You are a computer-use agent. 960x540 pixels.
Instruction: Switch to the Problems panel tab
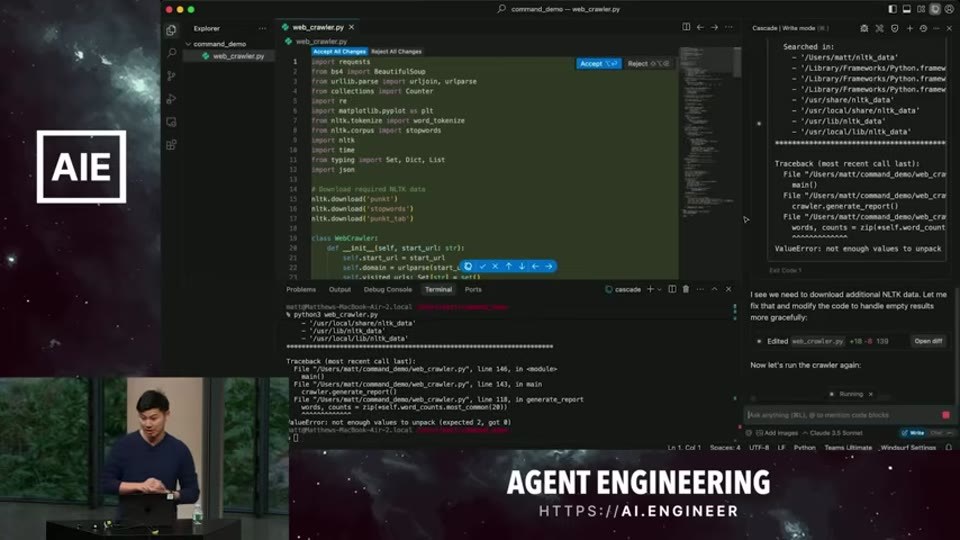tap(301, 290)
